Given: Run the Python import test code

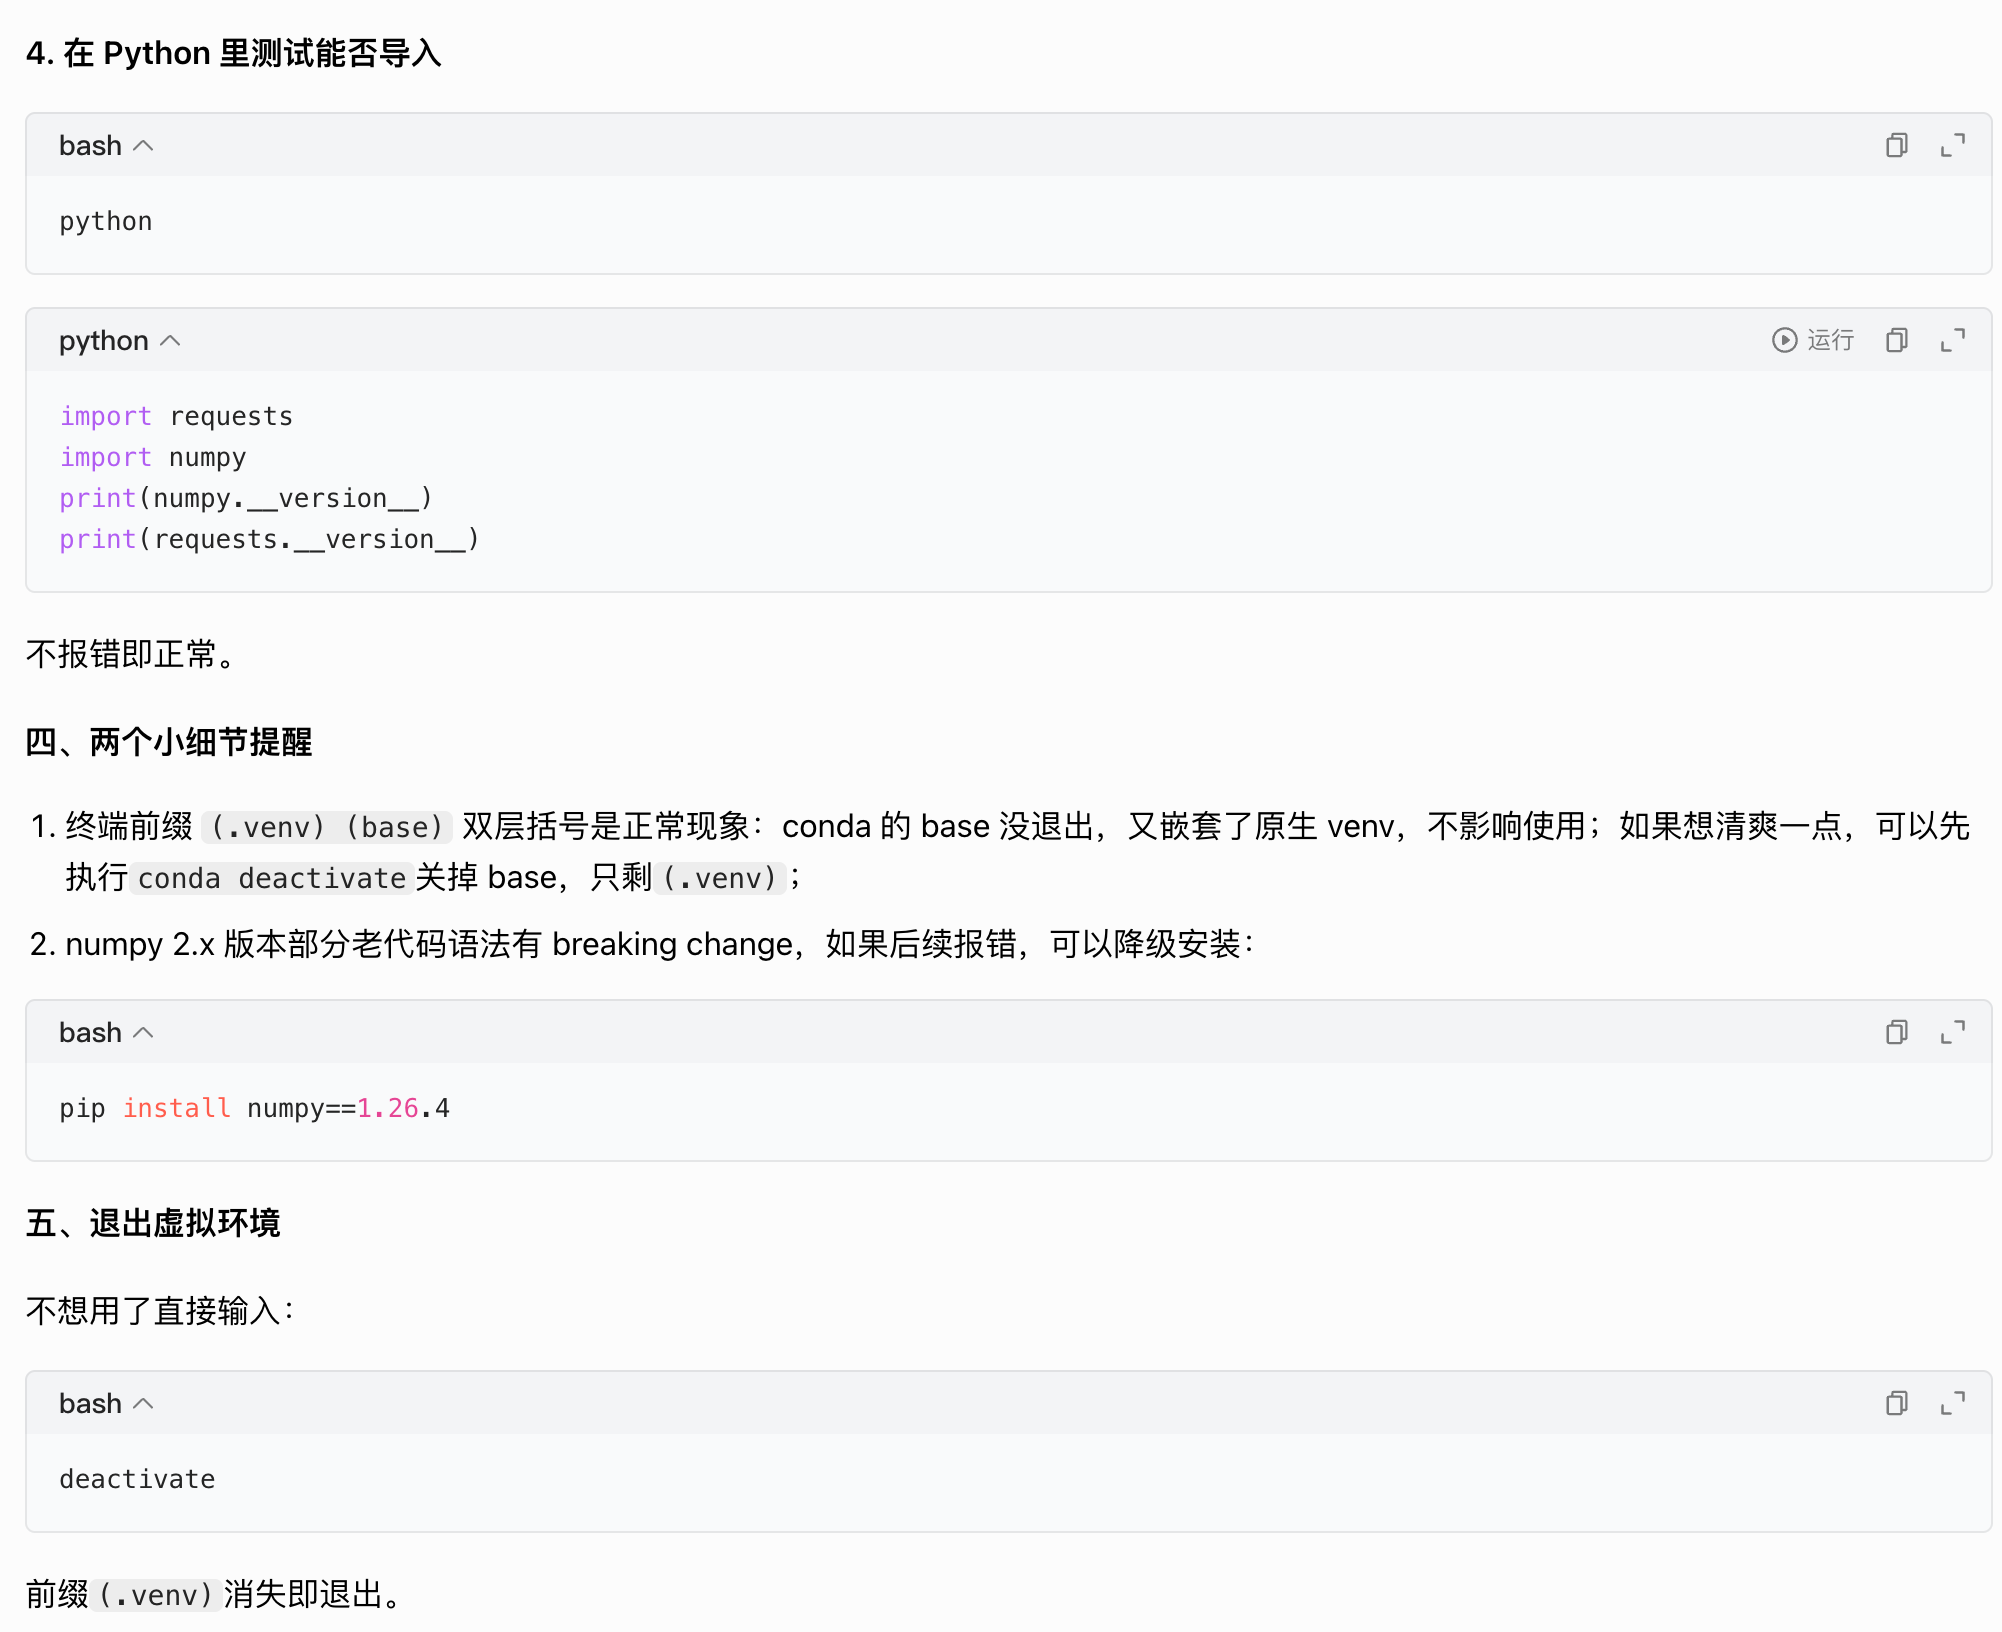Looking at the screenshot, I should tap(1812, 341).
